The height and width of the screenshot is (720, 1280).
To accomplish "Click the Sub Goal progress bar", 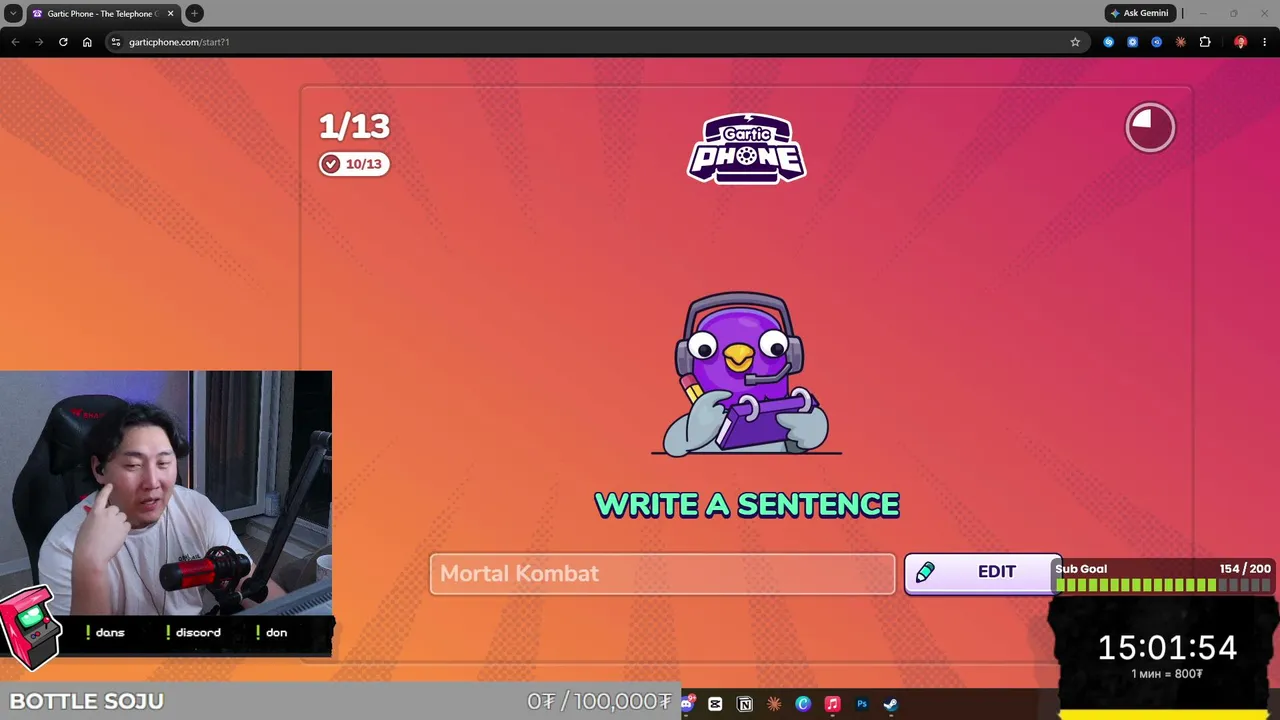I will (1163, 585).
